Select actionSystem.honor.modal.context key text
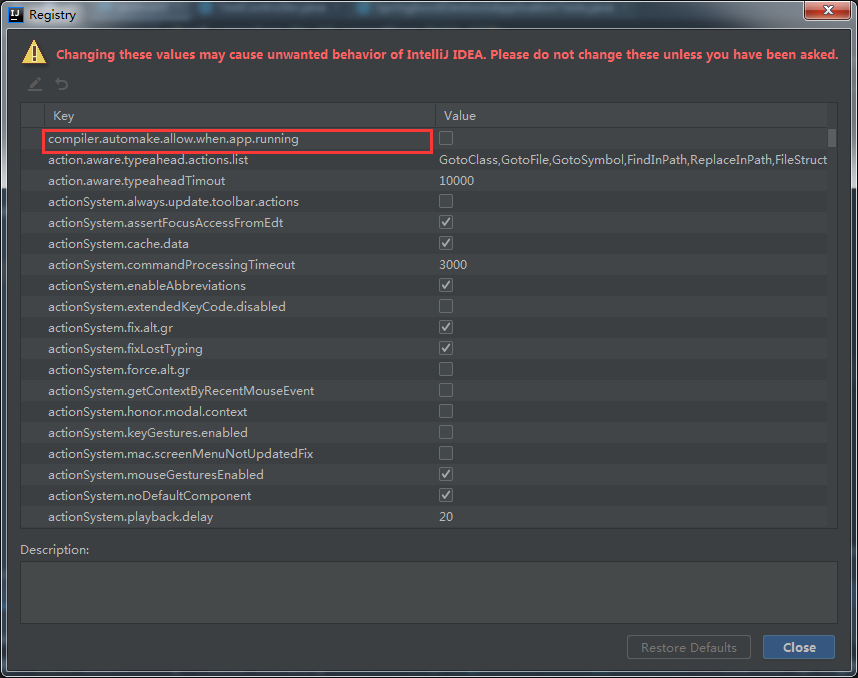858x678 pixels. (147, 412)
